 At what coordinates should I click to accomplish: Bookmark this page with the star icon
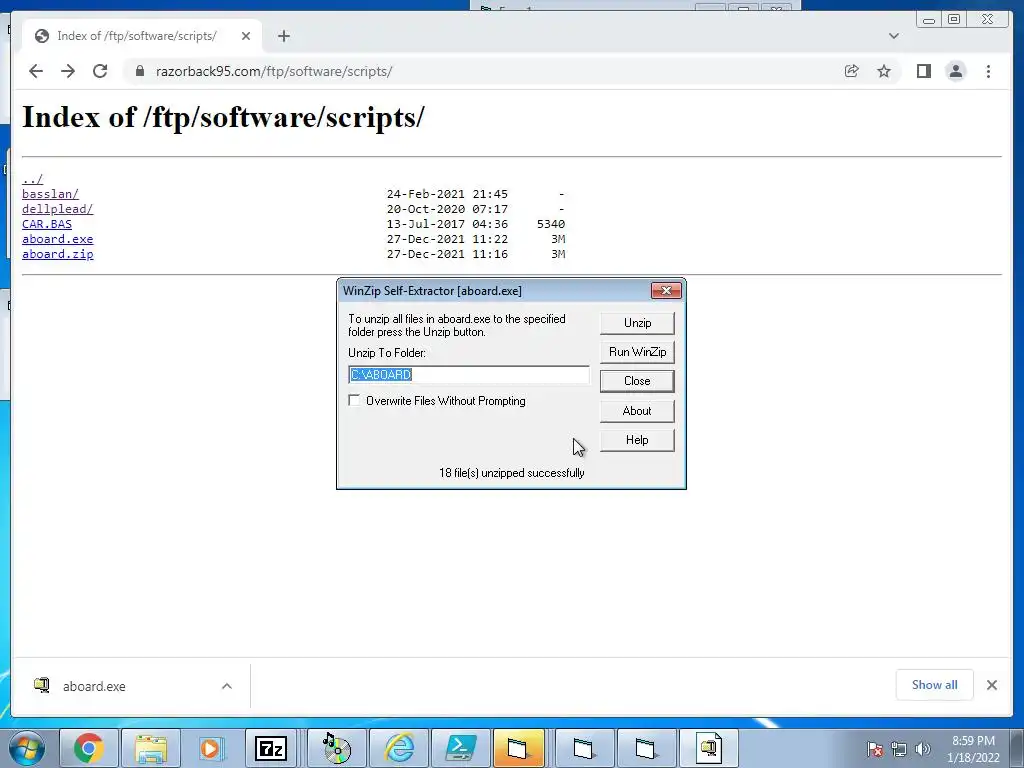point(884,71)
